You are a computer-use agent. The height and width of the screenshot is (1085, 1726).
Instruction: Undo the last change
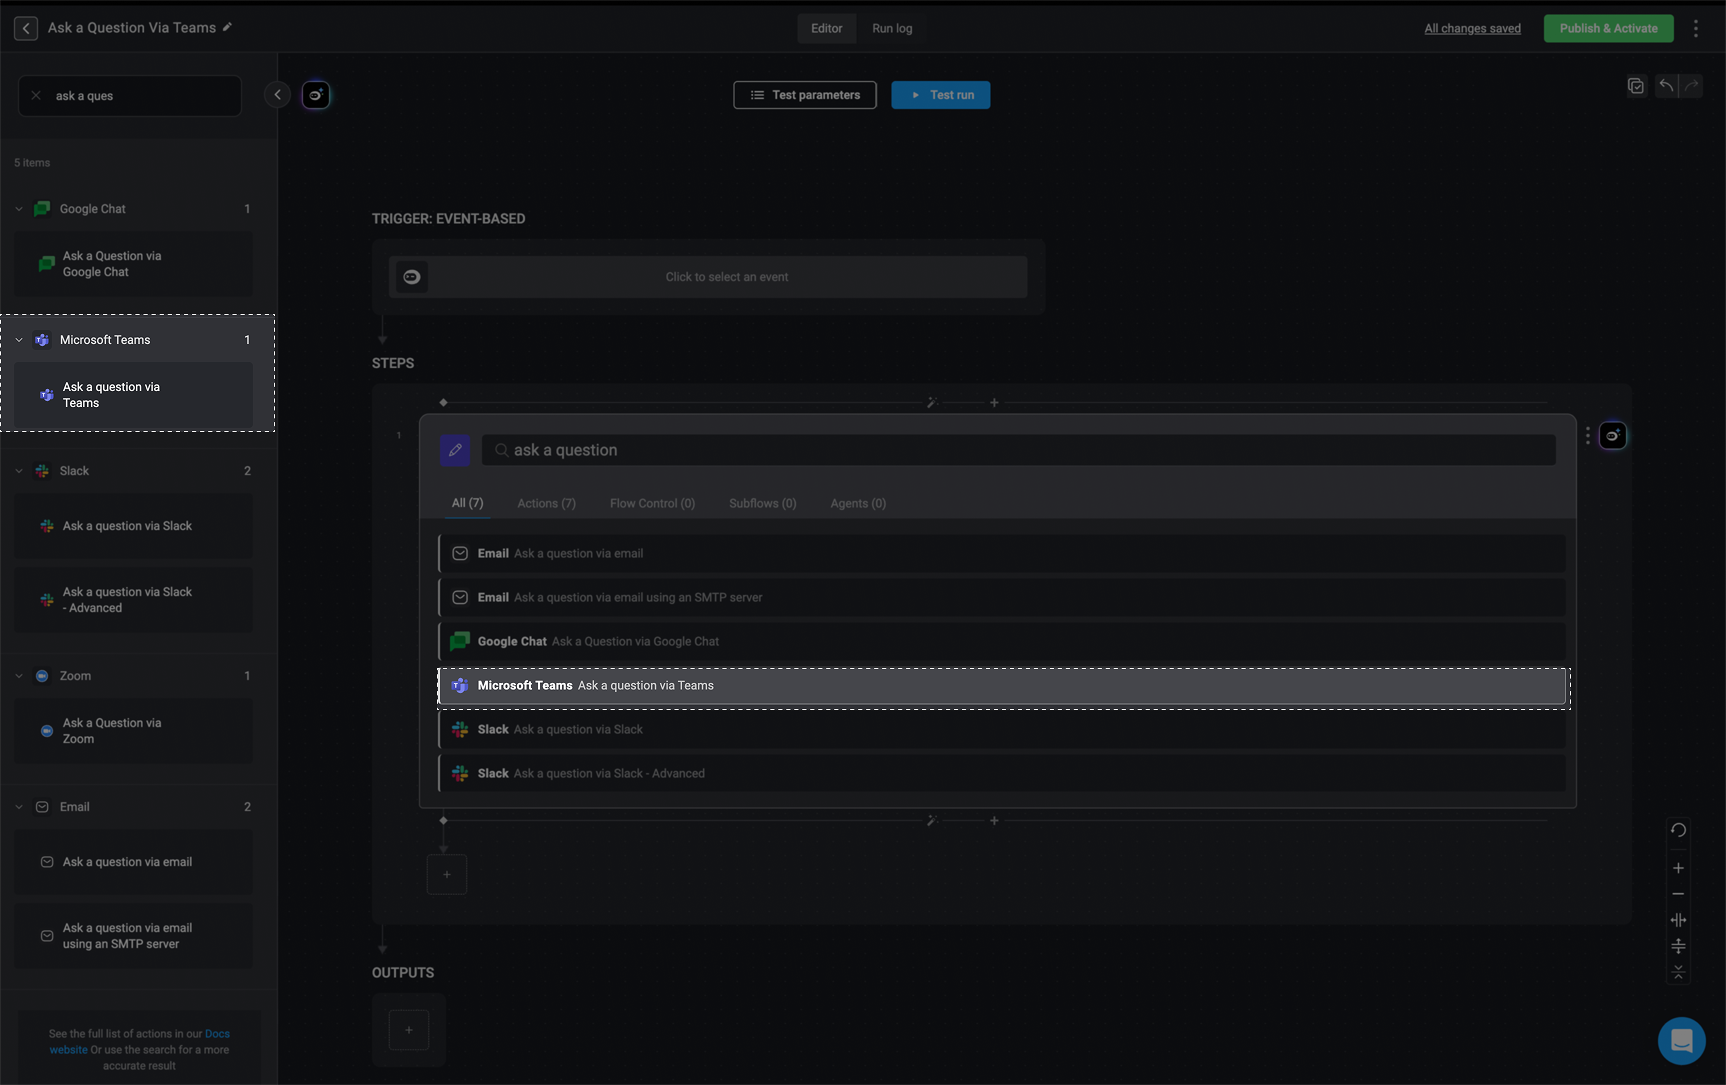(x=1666, y=86)
